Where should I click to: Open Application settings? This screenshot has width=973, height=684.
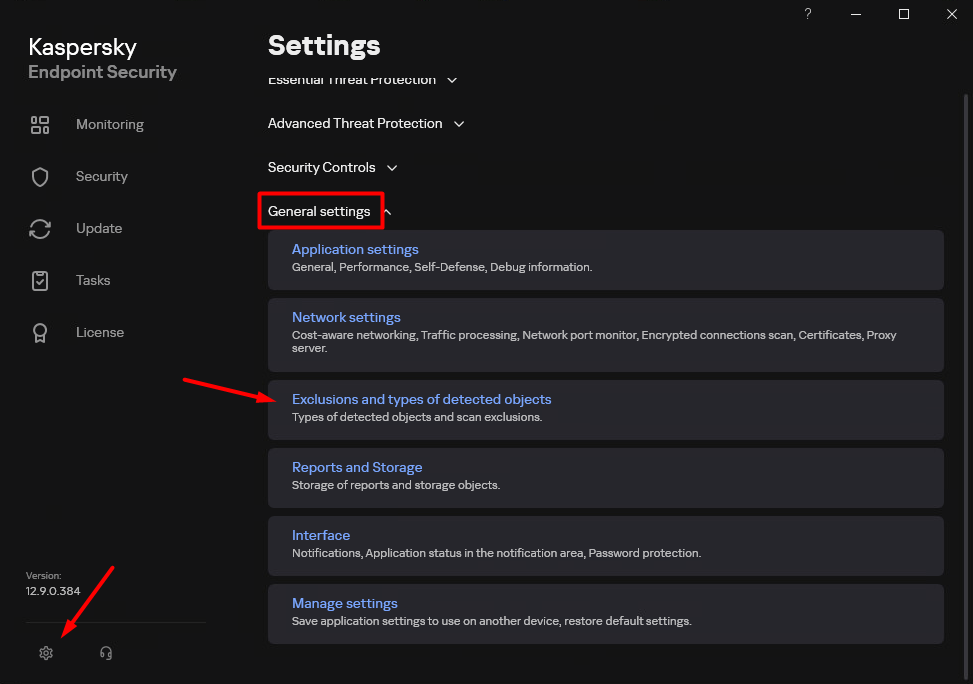pyautogui.click(x=355, y=249)
